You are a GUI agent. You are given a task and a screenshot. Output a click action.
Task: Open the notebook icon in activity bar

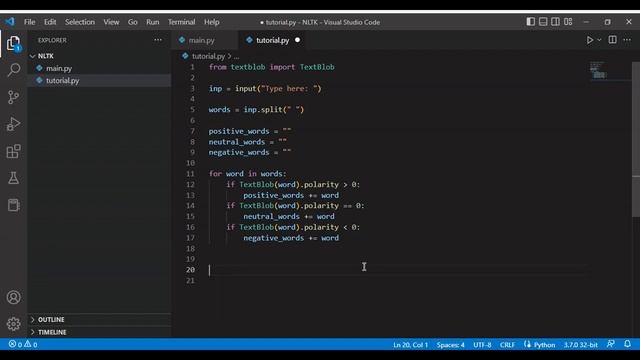pyautogui.click(x=13, y=205)
